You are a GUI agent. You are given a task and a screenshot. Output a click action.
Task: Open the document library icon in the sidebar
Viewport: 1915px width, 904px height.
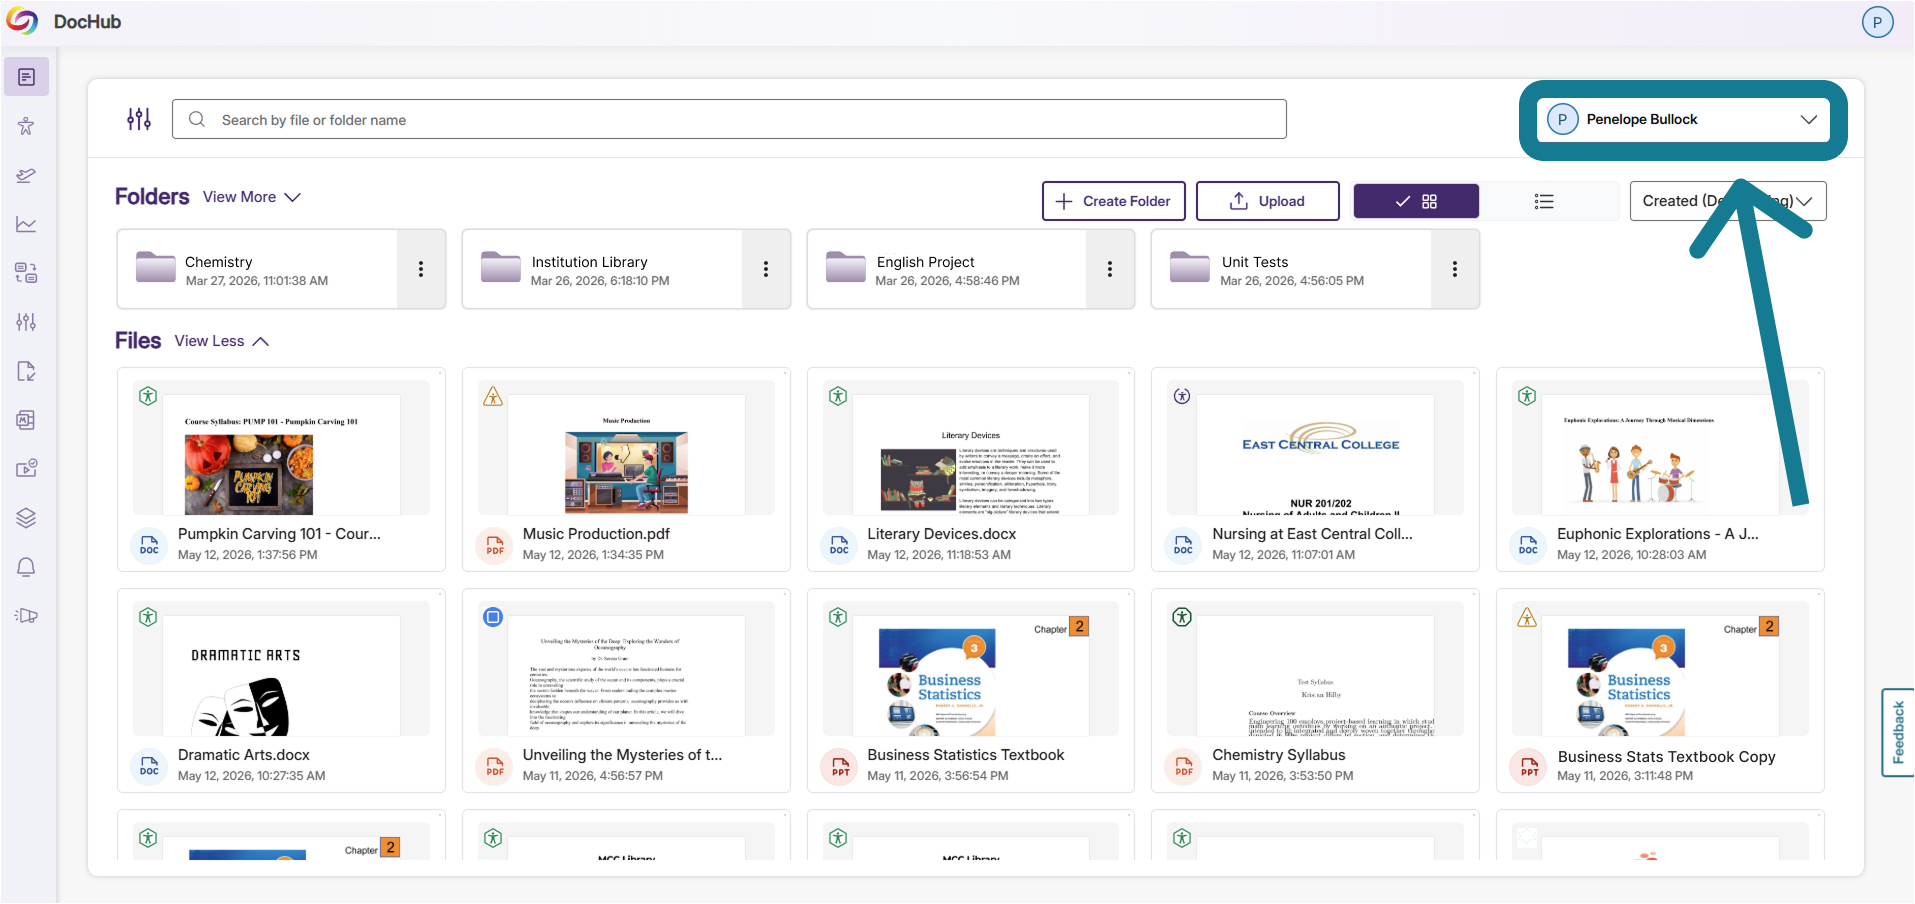(x=26, y=77)
